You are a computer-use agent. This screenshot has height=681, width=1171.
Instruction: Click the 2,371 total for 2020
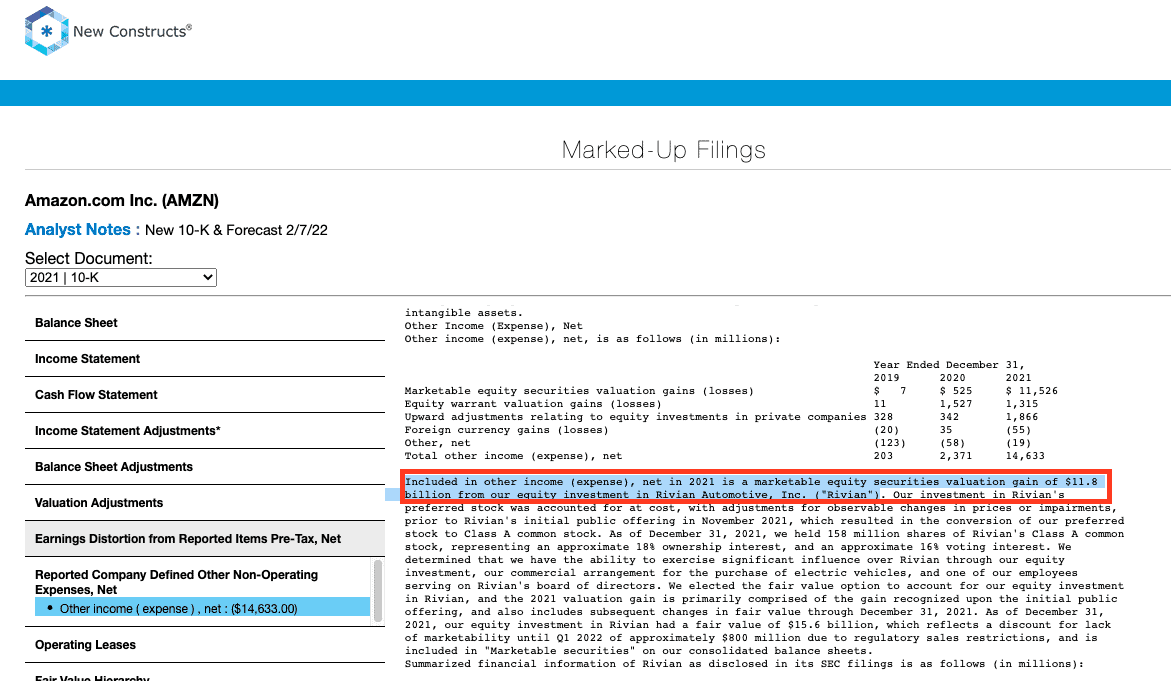[x=956, y=456]
